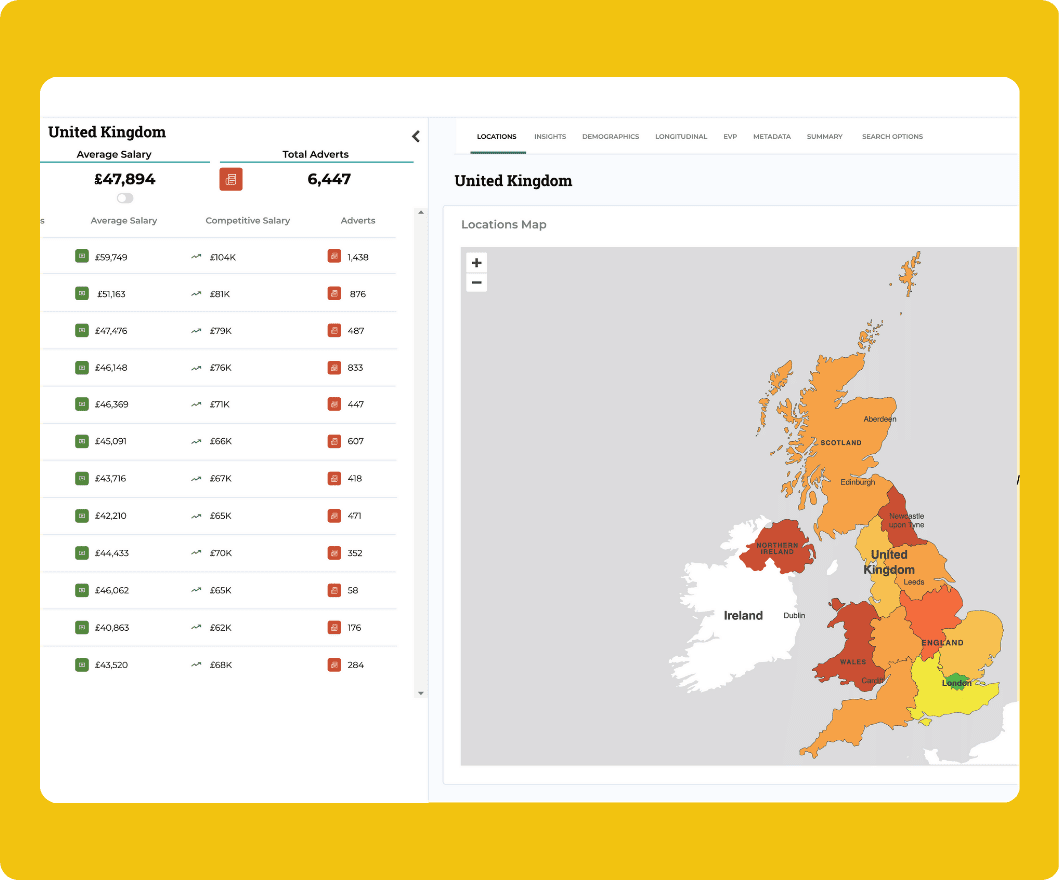
Task: Sort by the Competitive Salary column header
Action: [247, 220]
